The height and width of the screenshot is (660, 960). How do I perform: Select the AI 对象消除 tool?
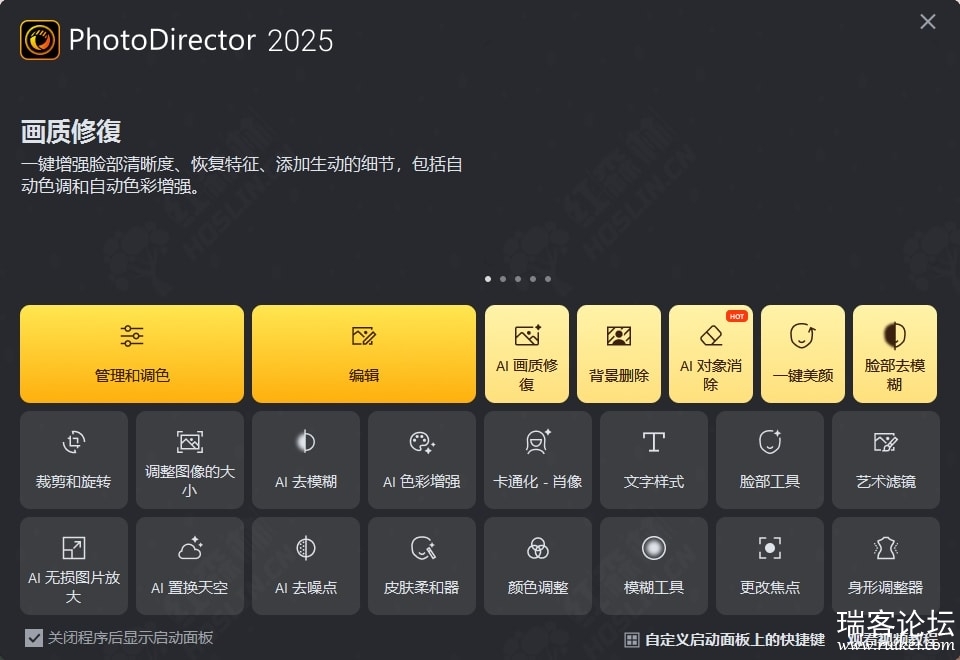point(711,354)
